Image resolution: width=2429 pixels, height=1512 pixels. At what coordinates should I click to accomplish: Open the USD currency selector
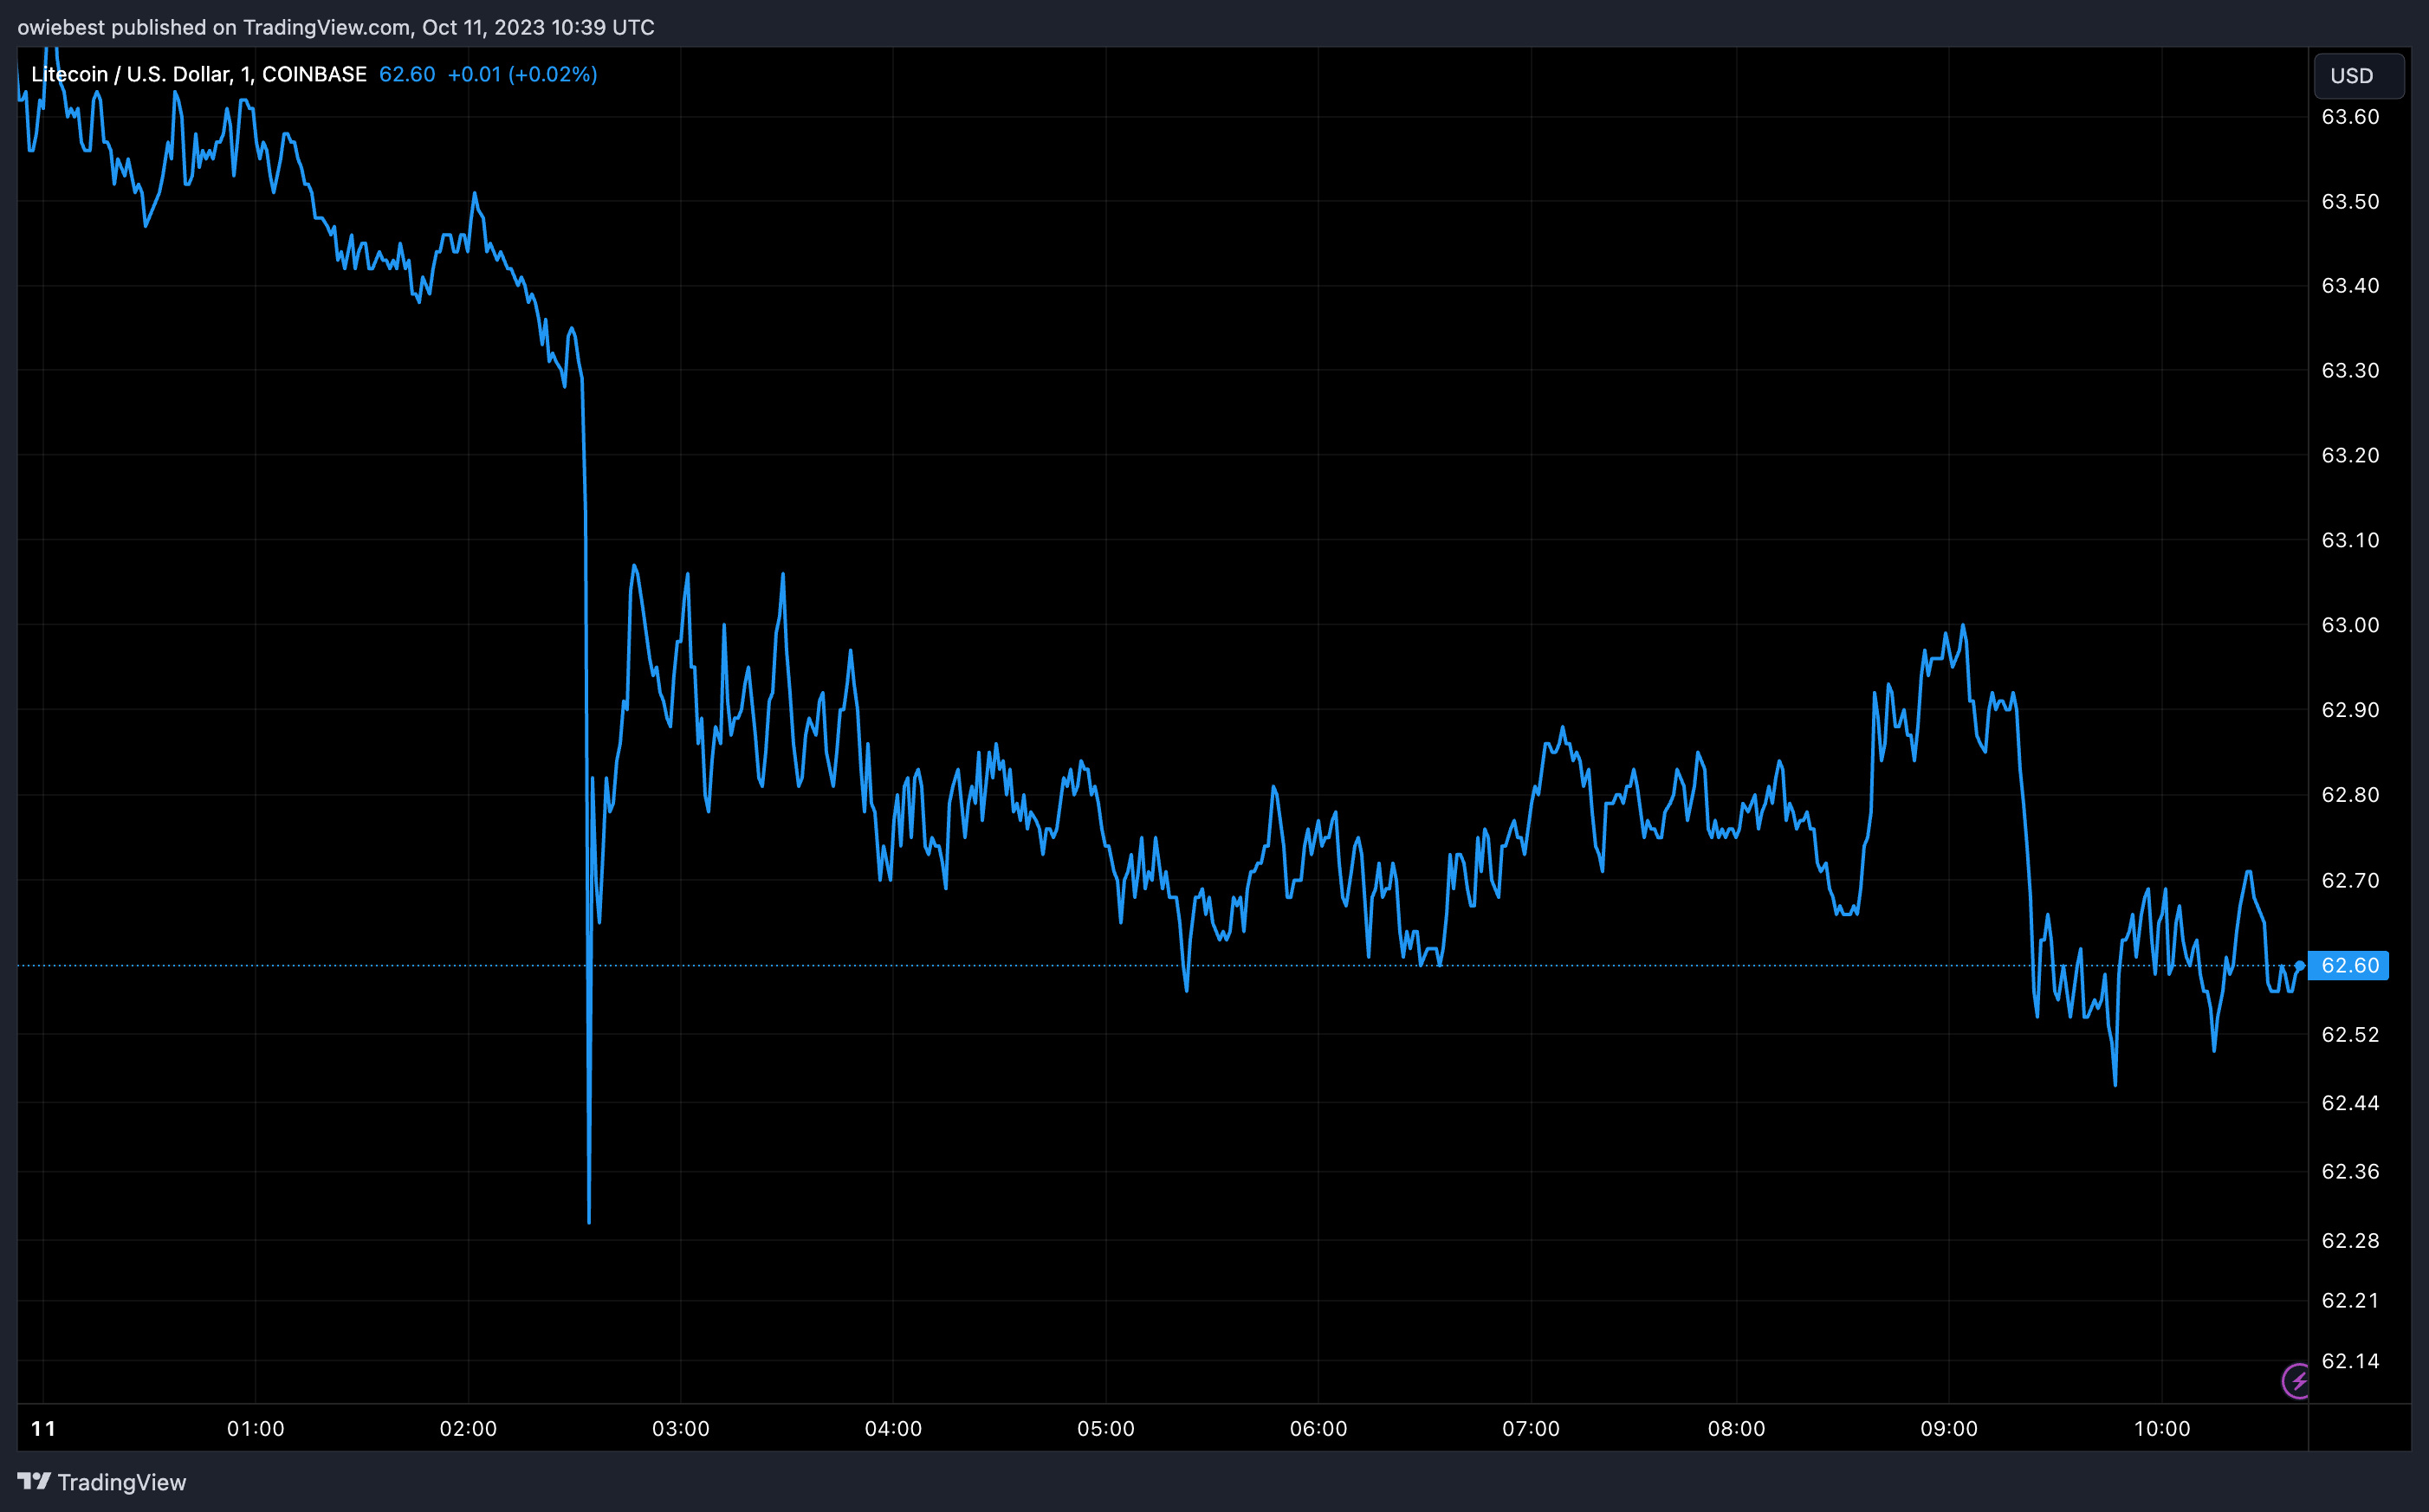coord(2359,76)
